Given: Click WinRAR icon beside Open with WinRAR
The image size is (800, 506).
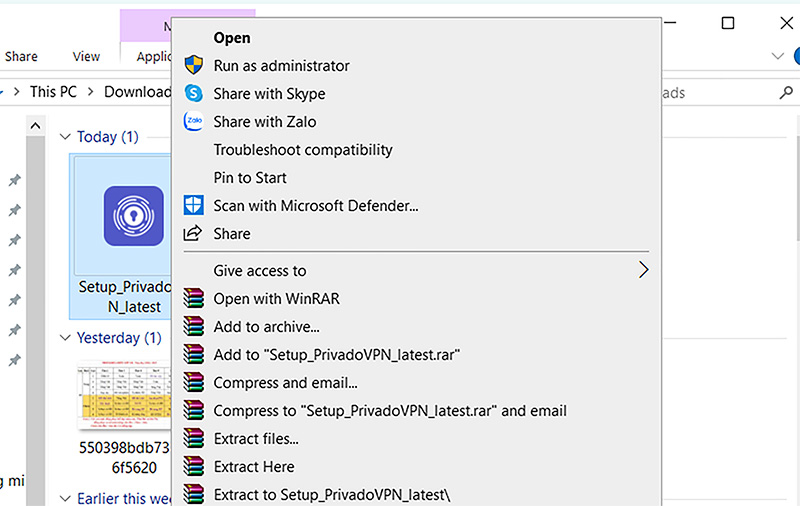Looking at the screenshot, I should tap(193, 298).
